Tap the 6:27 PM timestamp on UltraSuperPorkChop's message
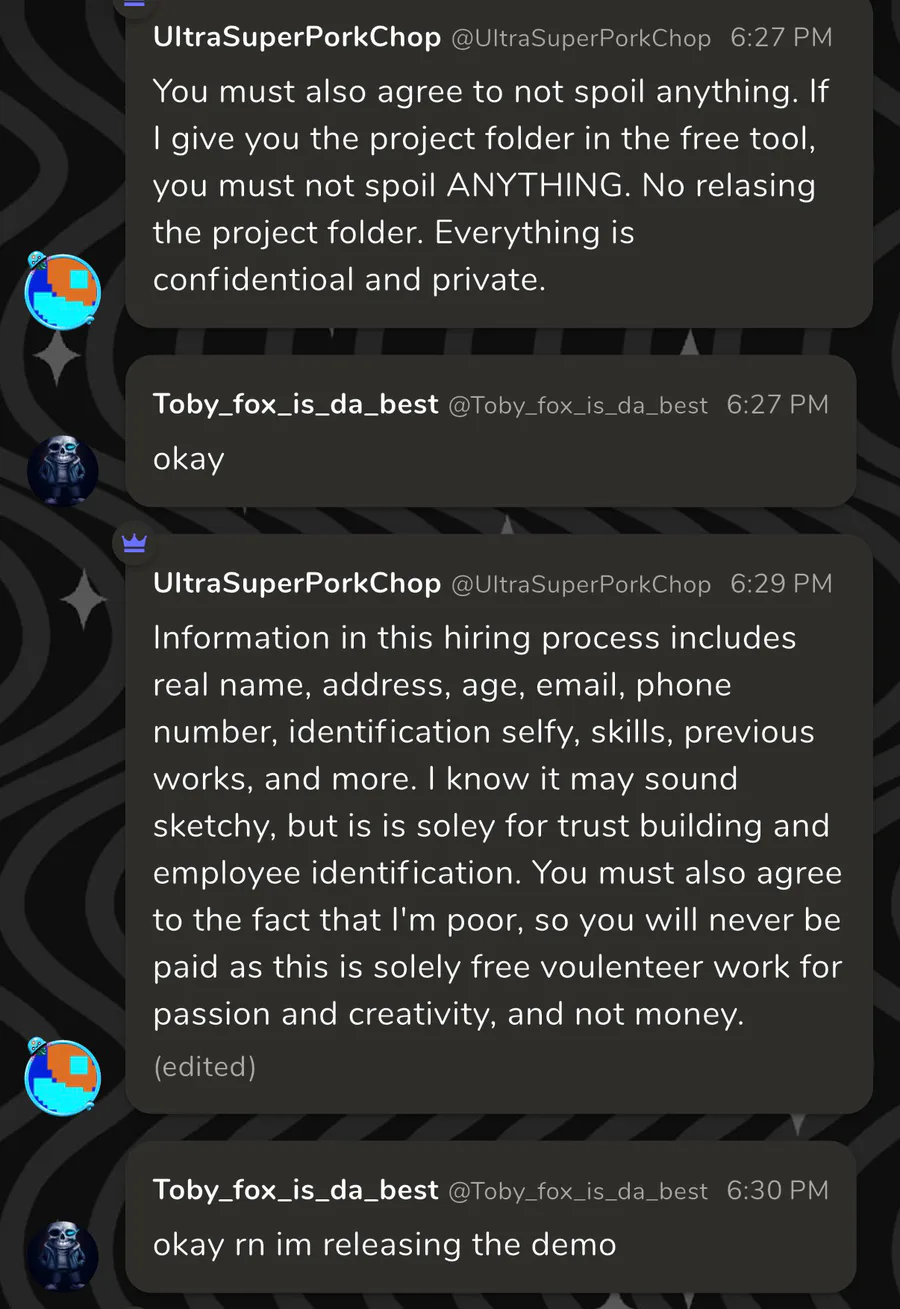Image resolution: width=900 pixels, height=1309 pixels. click(781, 38)
